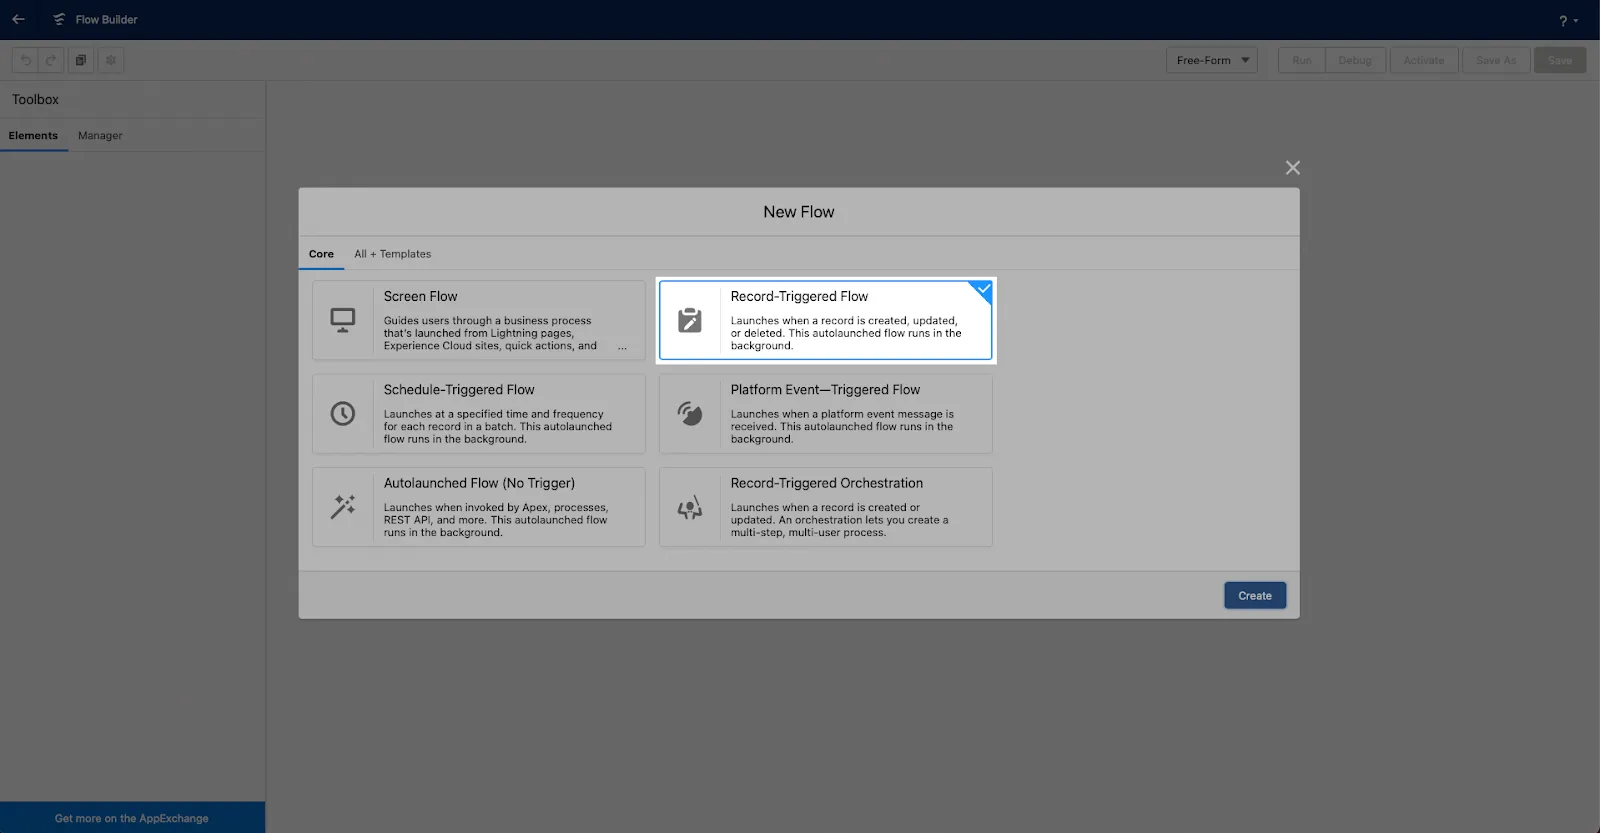Click the Redo toolbar icon
Image resolution: width=1600 pixels, height=833 pixels.
click(51, 60)
